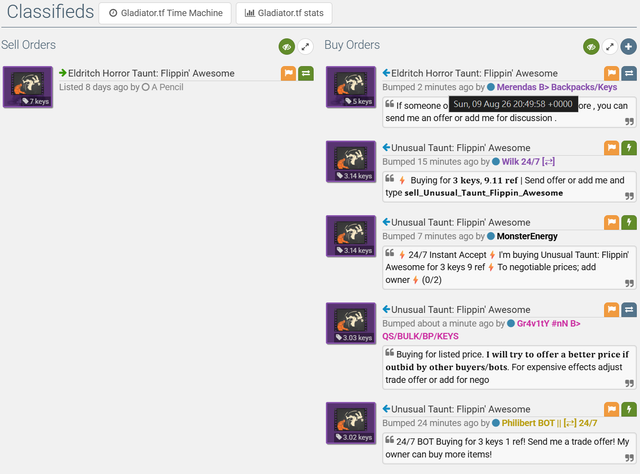Open Gladiator.tf stats

tap(284, 13)
